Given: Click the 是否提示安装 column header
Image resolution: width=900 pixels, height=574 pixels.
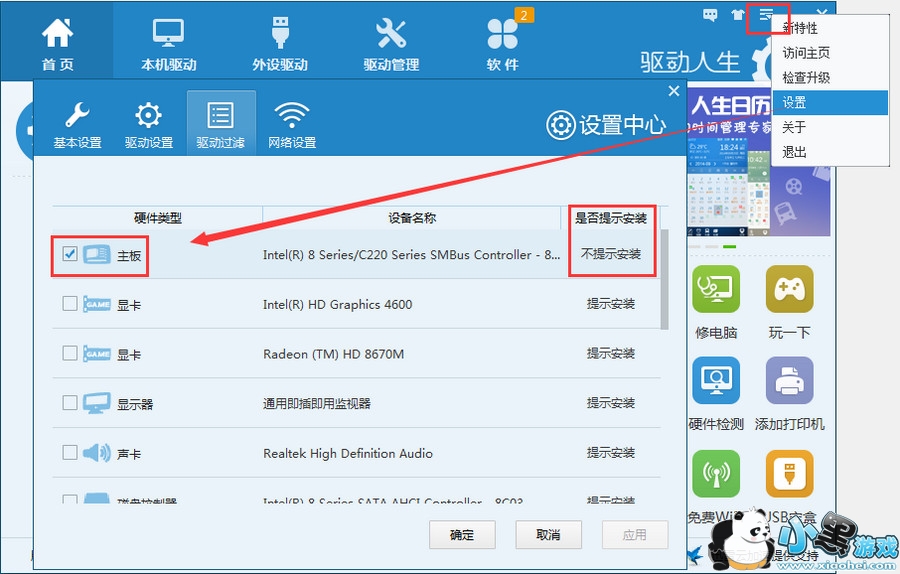Looking at the screenshot, I should click(611, 218).
